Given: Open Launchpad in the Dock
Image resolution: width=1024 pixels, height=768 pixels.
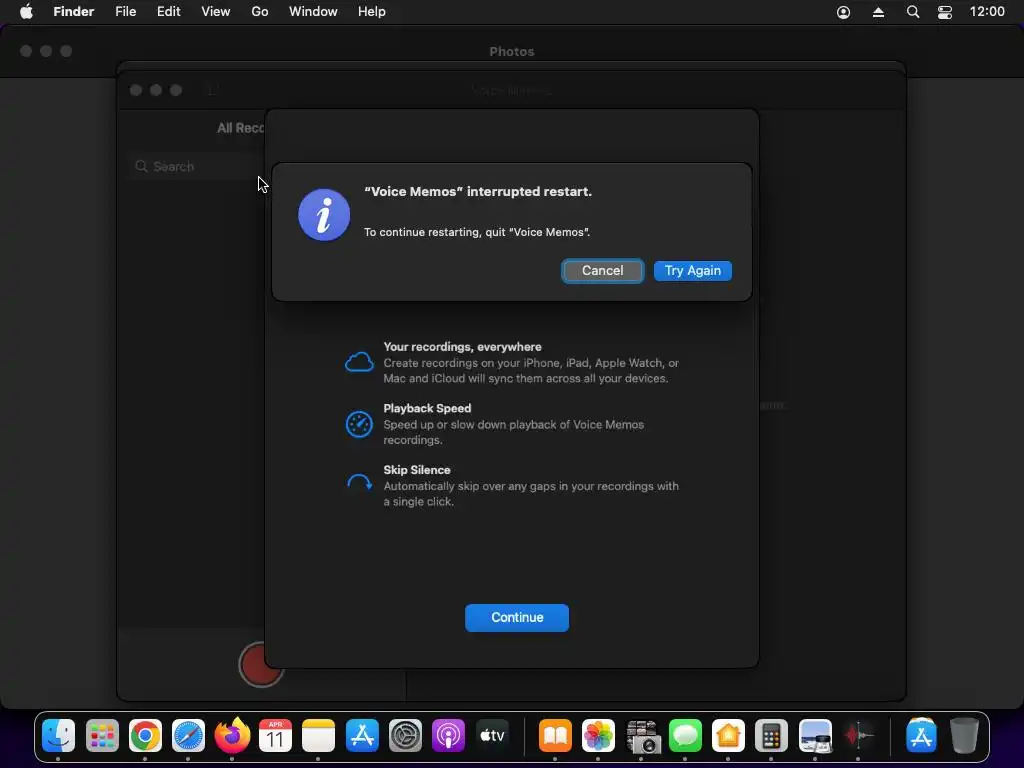Looking at the screenshot, I should tap(102, 736).
